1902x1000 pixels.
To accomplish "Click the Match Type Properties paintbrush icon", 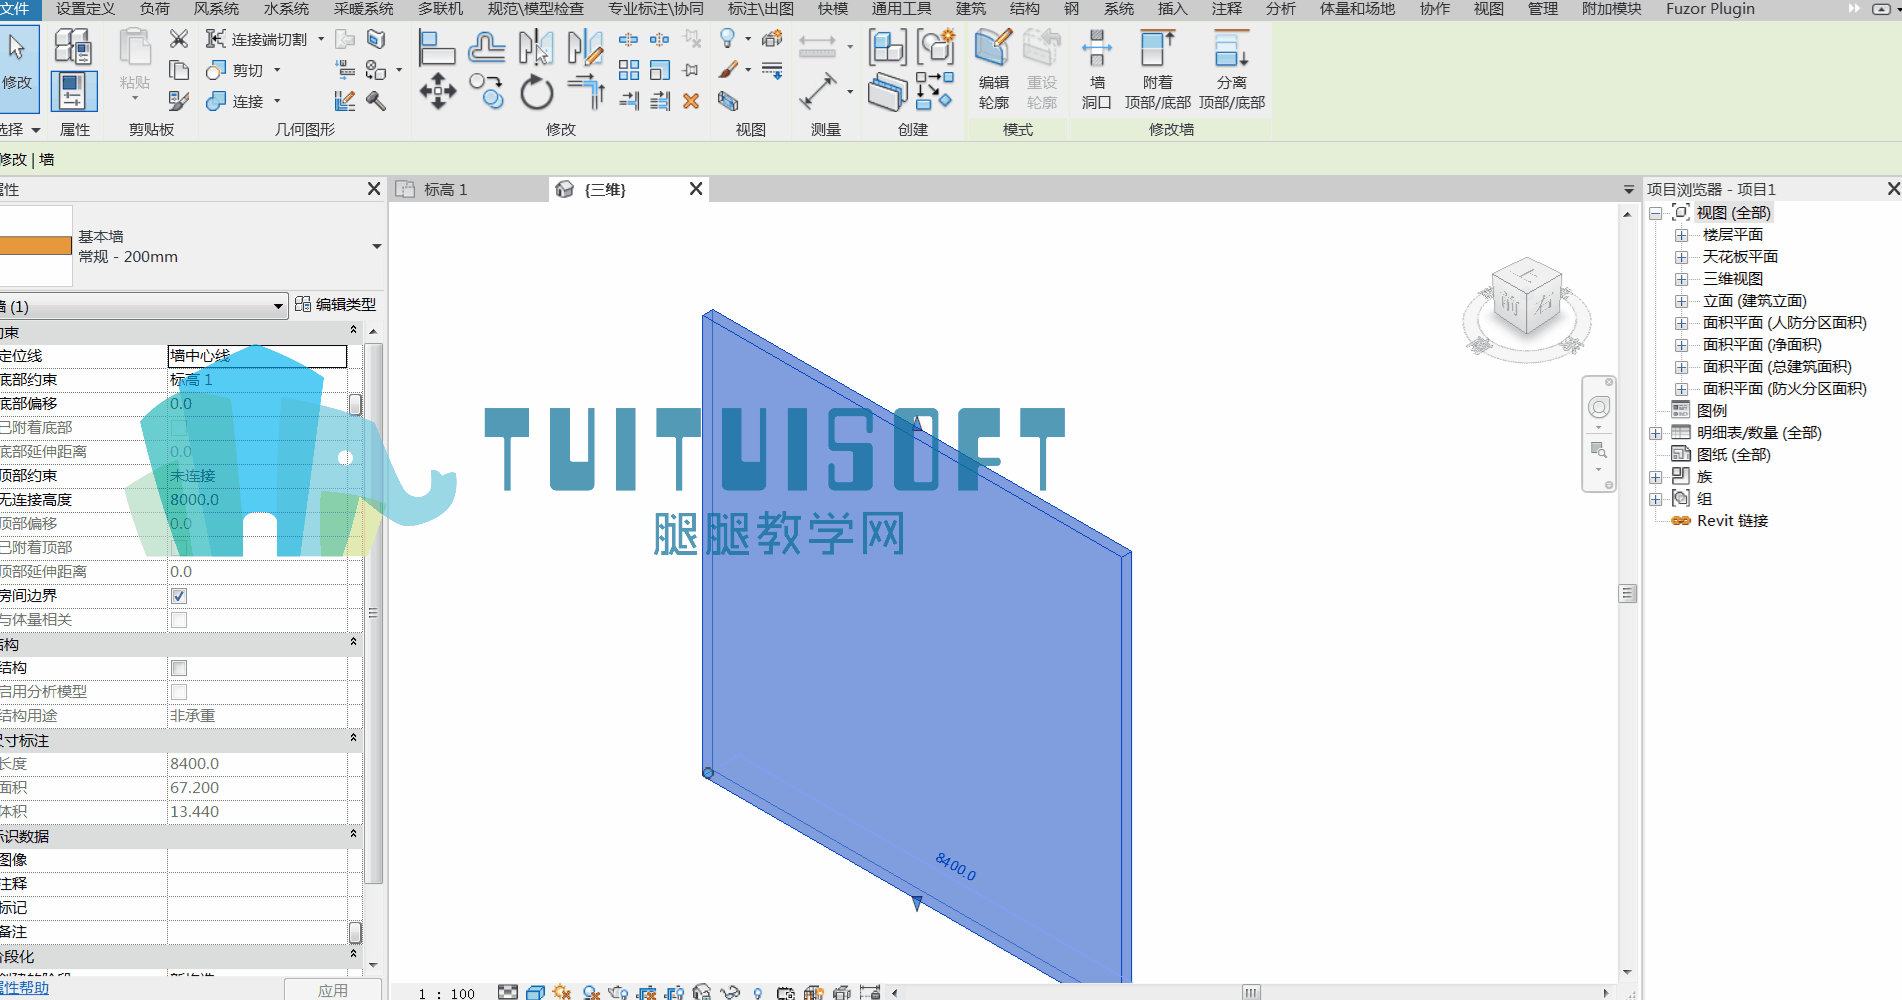I will 179,101.
